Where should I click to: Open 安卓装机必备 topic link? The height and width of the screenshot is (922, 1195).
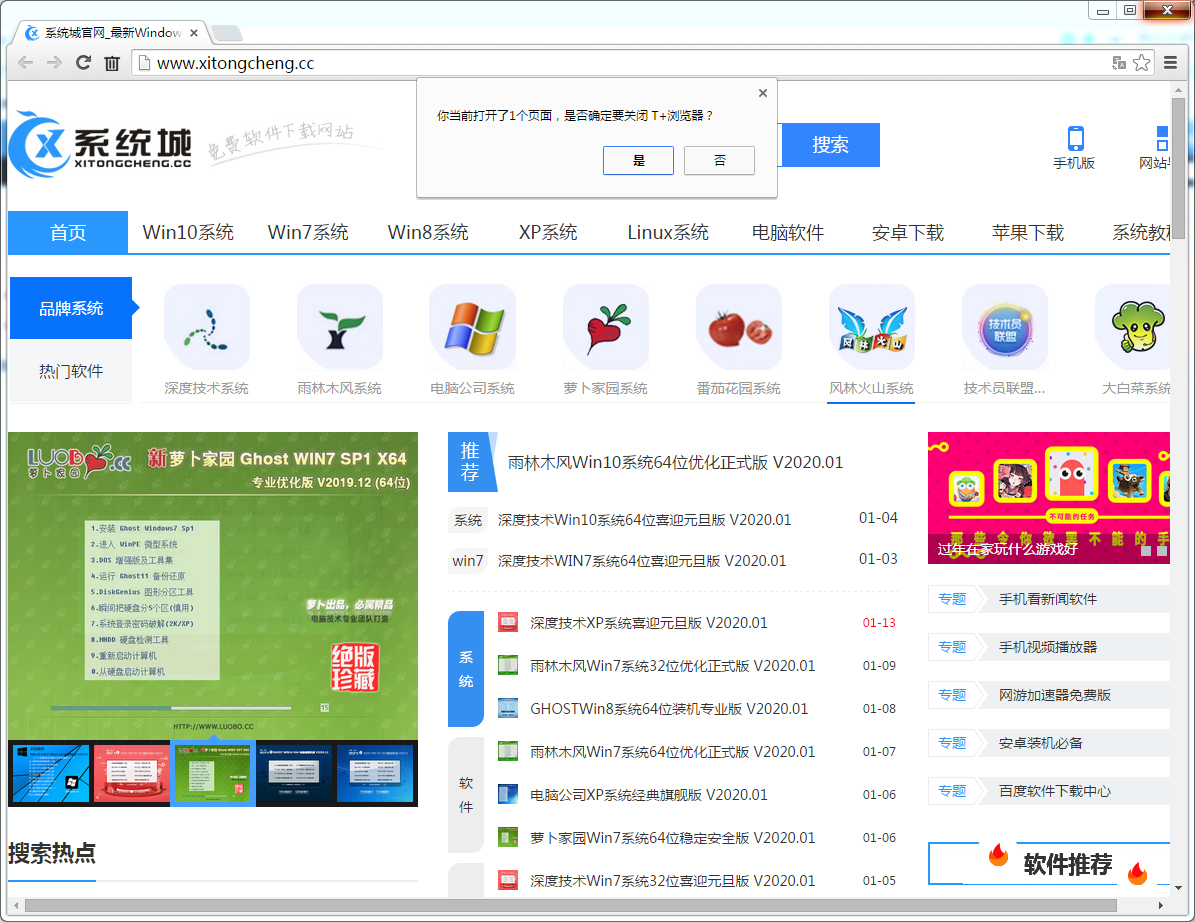point(1040,743)
